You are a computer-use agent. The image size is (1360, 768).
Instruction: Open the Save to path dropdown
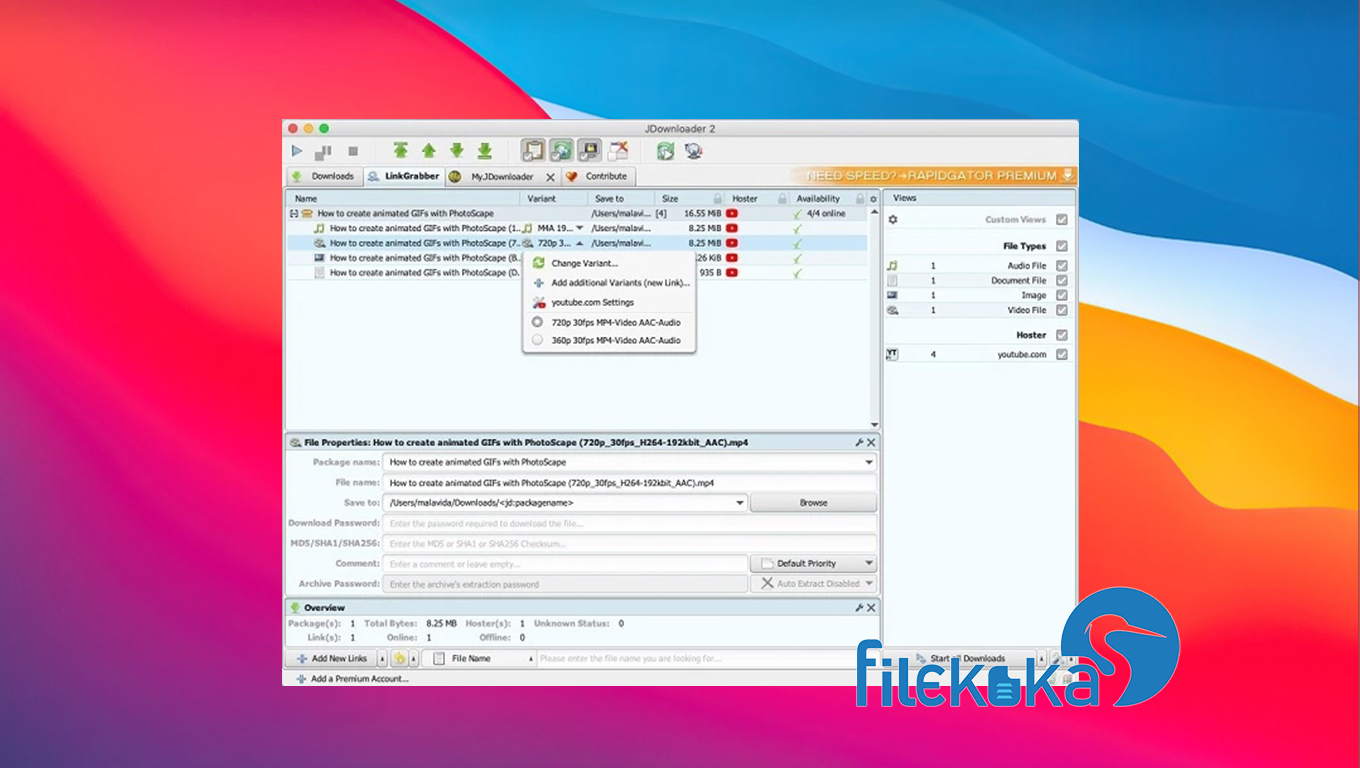pyautogui.click(x=740, y=503)
